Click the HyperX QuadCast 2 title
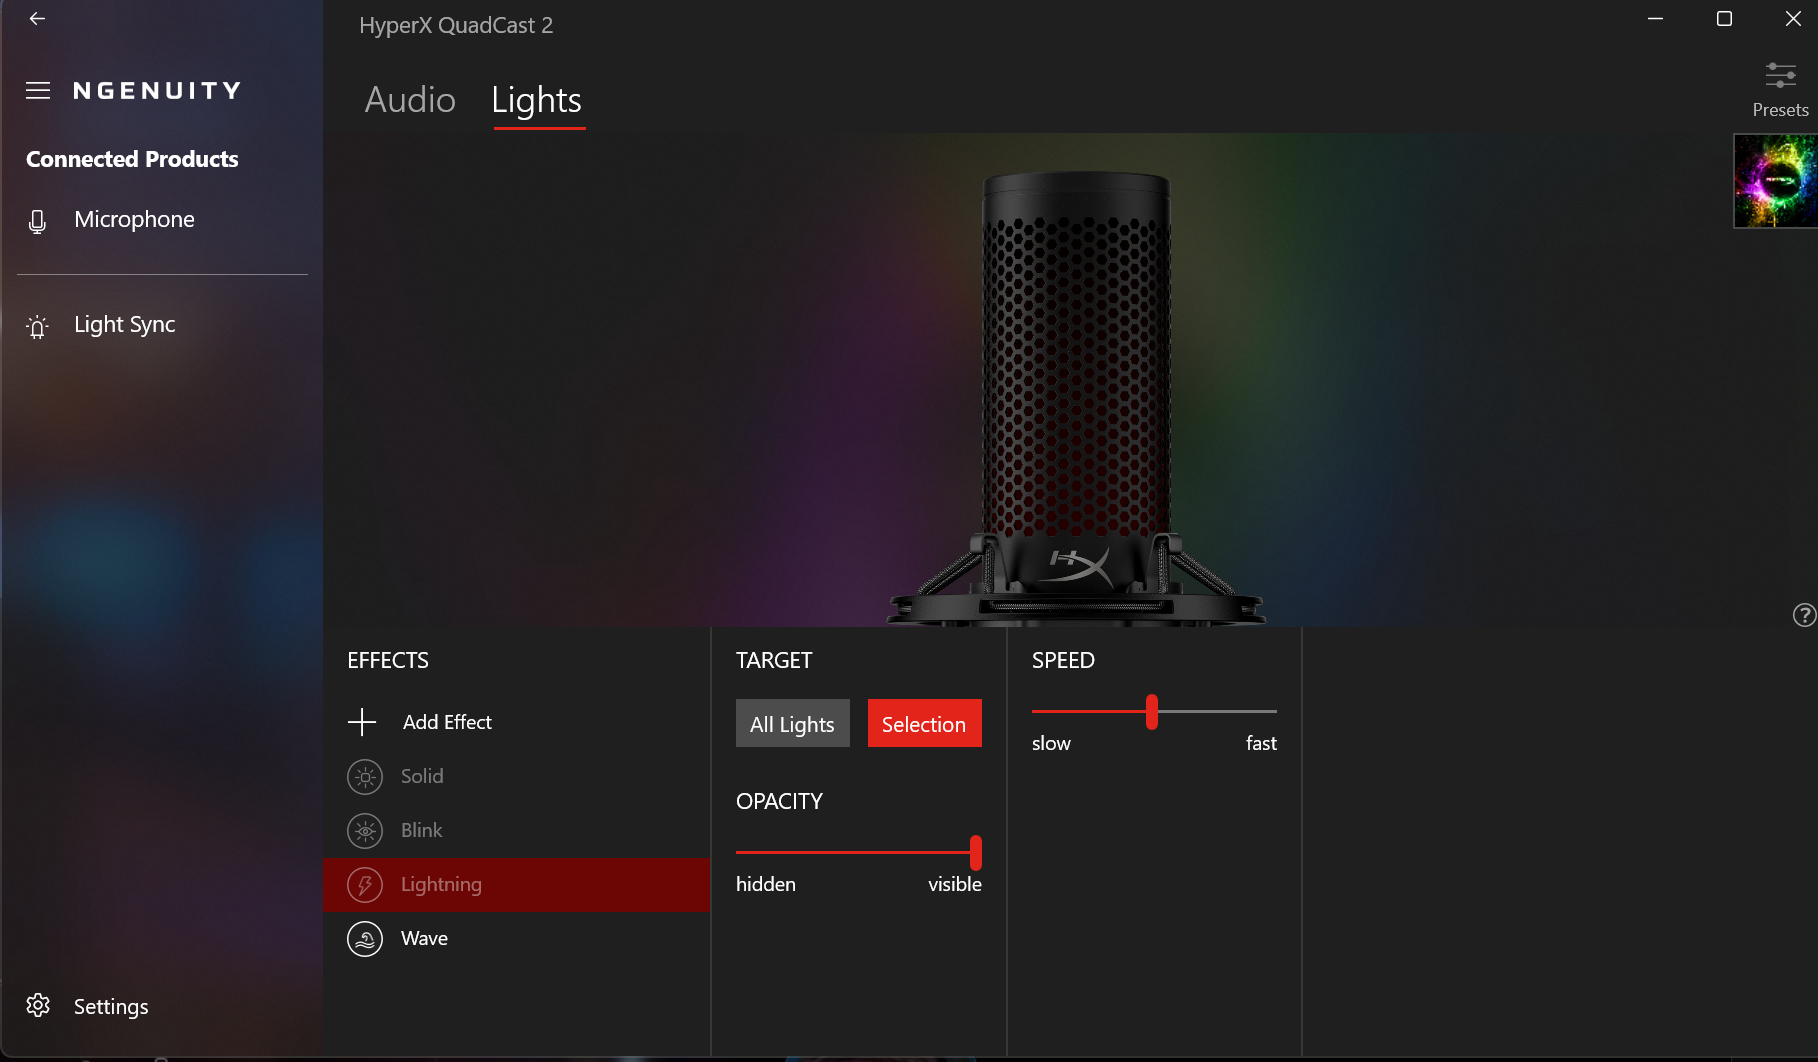Viewport: 1818px width, 1062px height. point(456,26)
